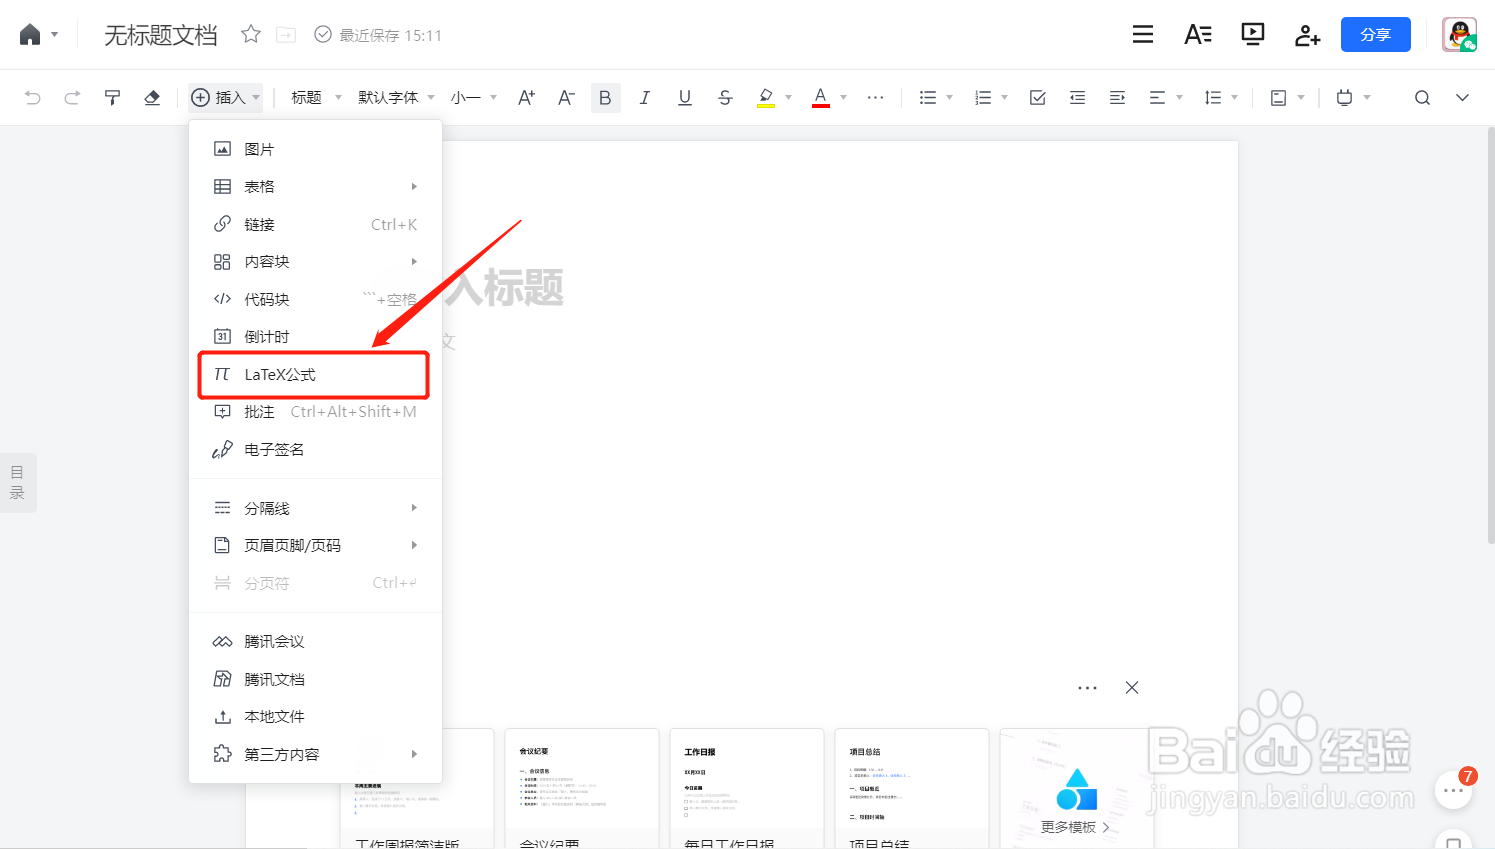Choose 本地文件 local file item
The image size is (1495, 849).
(x=315, y=716)
